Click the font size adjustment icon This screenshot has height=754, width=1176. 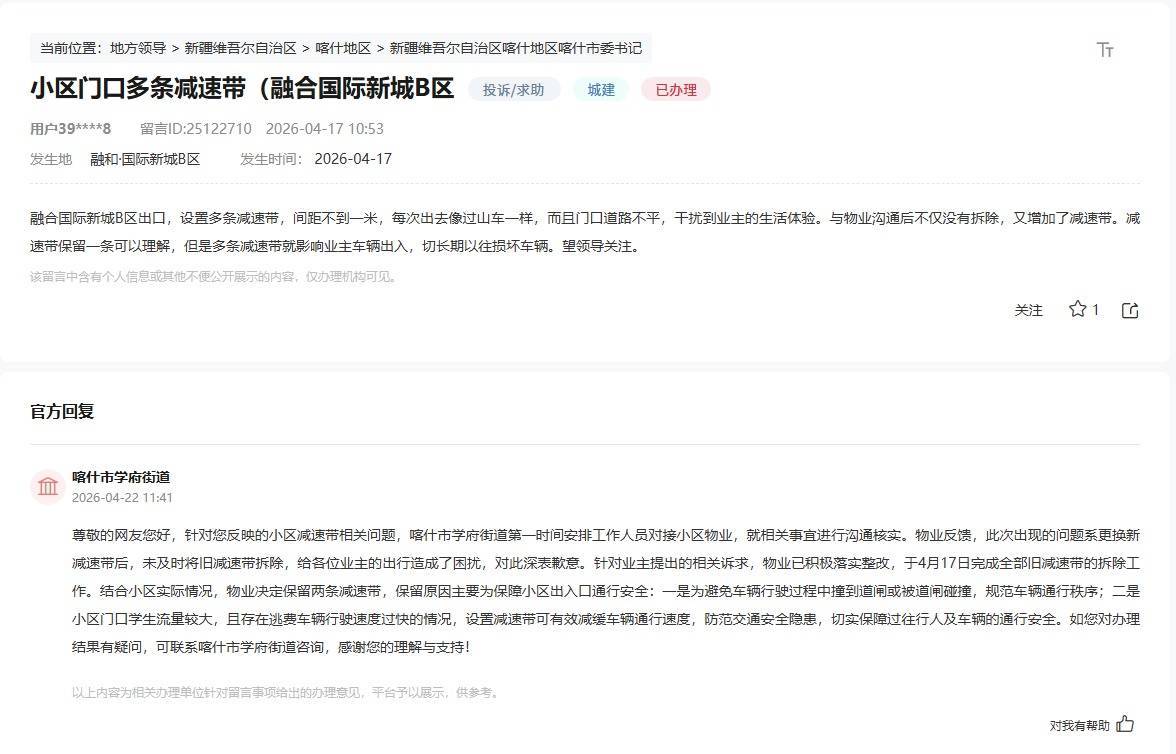click(1105, 49)
